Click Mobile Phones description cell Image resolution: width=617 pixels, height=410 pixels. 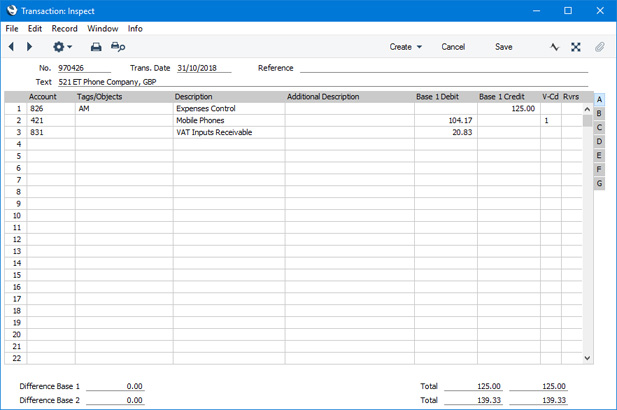click(x=229, y=120)
